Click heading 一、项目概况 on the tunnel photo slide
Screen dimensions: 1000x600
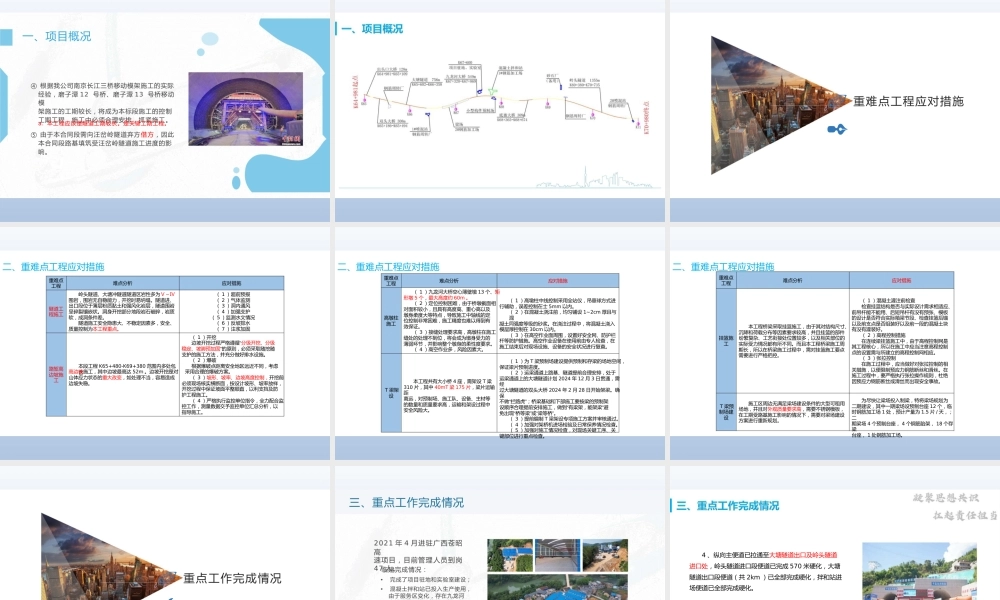click(57, 36)
